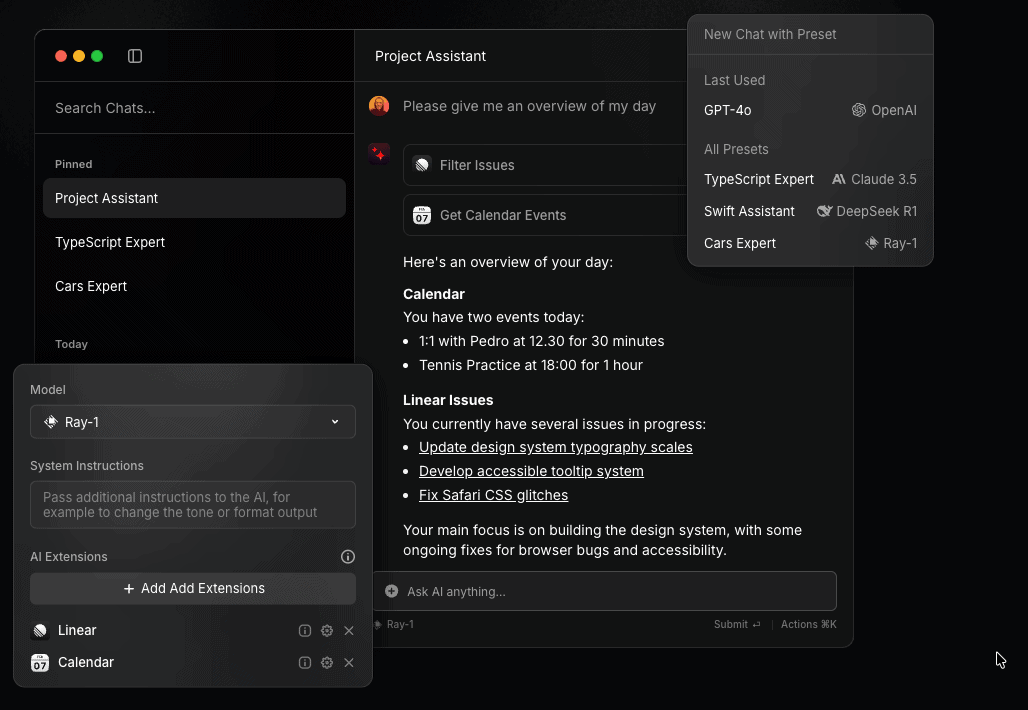
Task: Click the Add Extensions button
Action: tap(192, 588)
